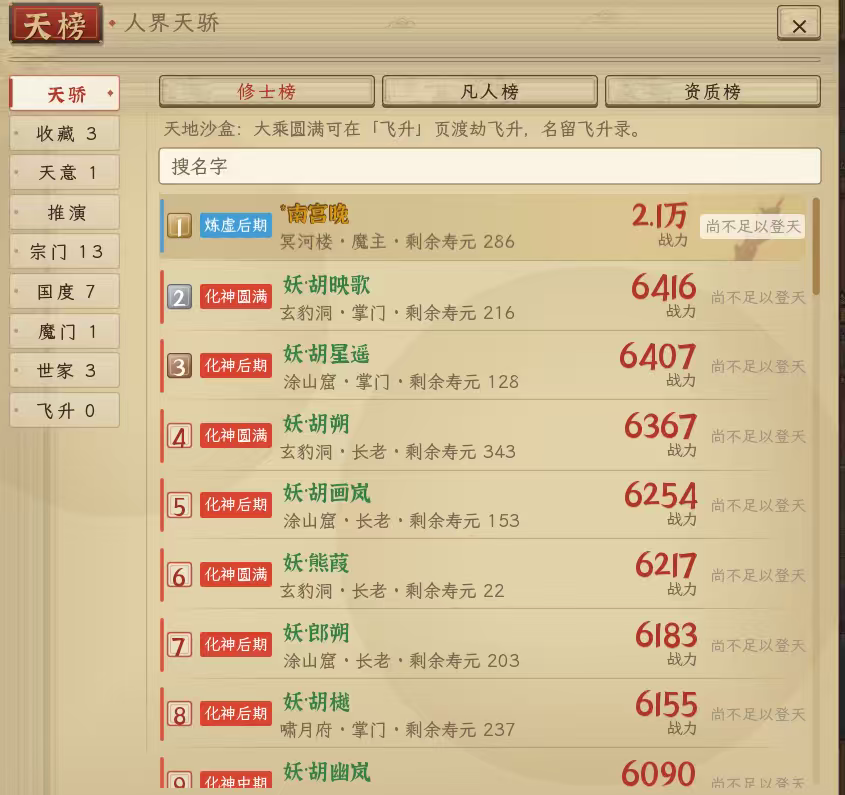Click the 炼虚后期 blue realm tag
This screenshot has height=795, width=845.
pos(236,225)
